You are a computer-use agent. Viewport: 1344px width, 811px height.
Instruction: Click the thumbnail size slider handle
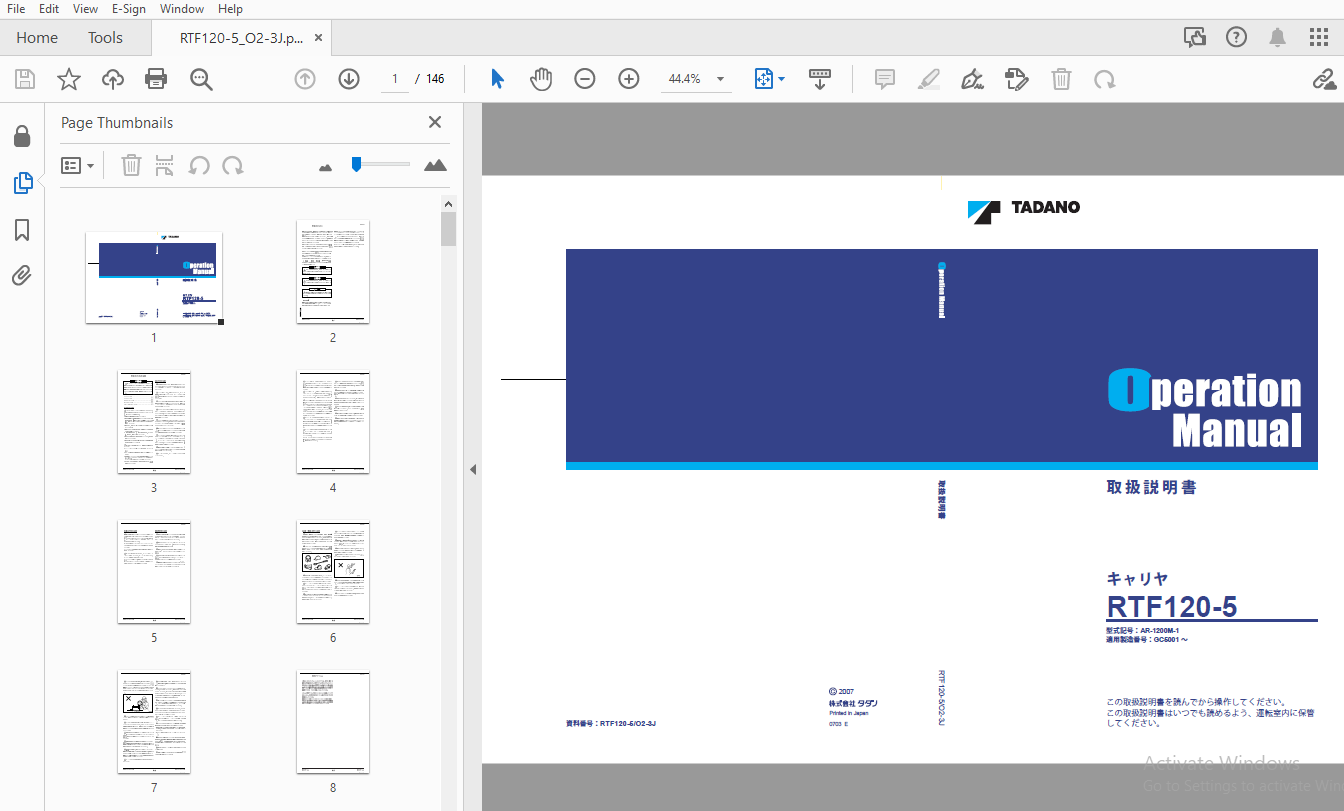pos(356,164)
